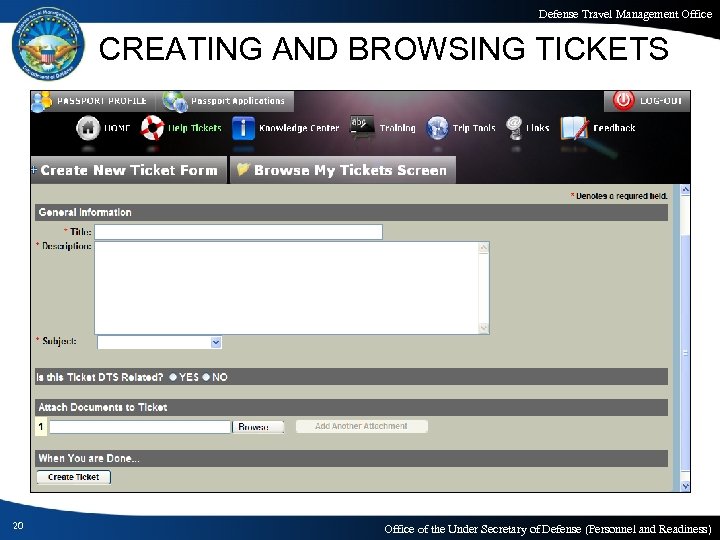720x540 pixels.
Task: Click Add Another Attachment button
Action: 361,426
